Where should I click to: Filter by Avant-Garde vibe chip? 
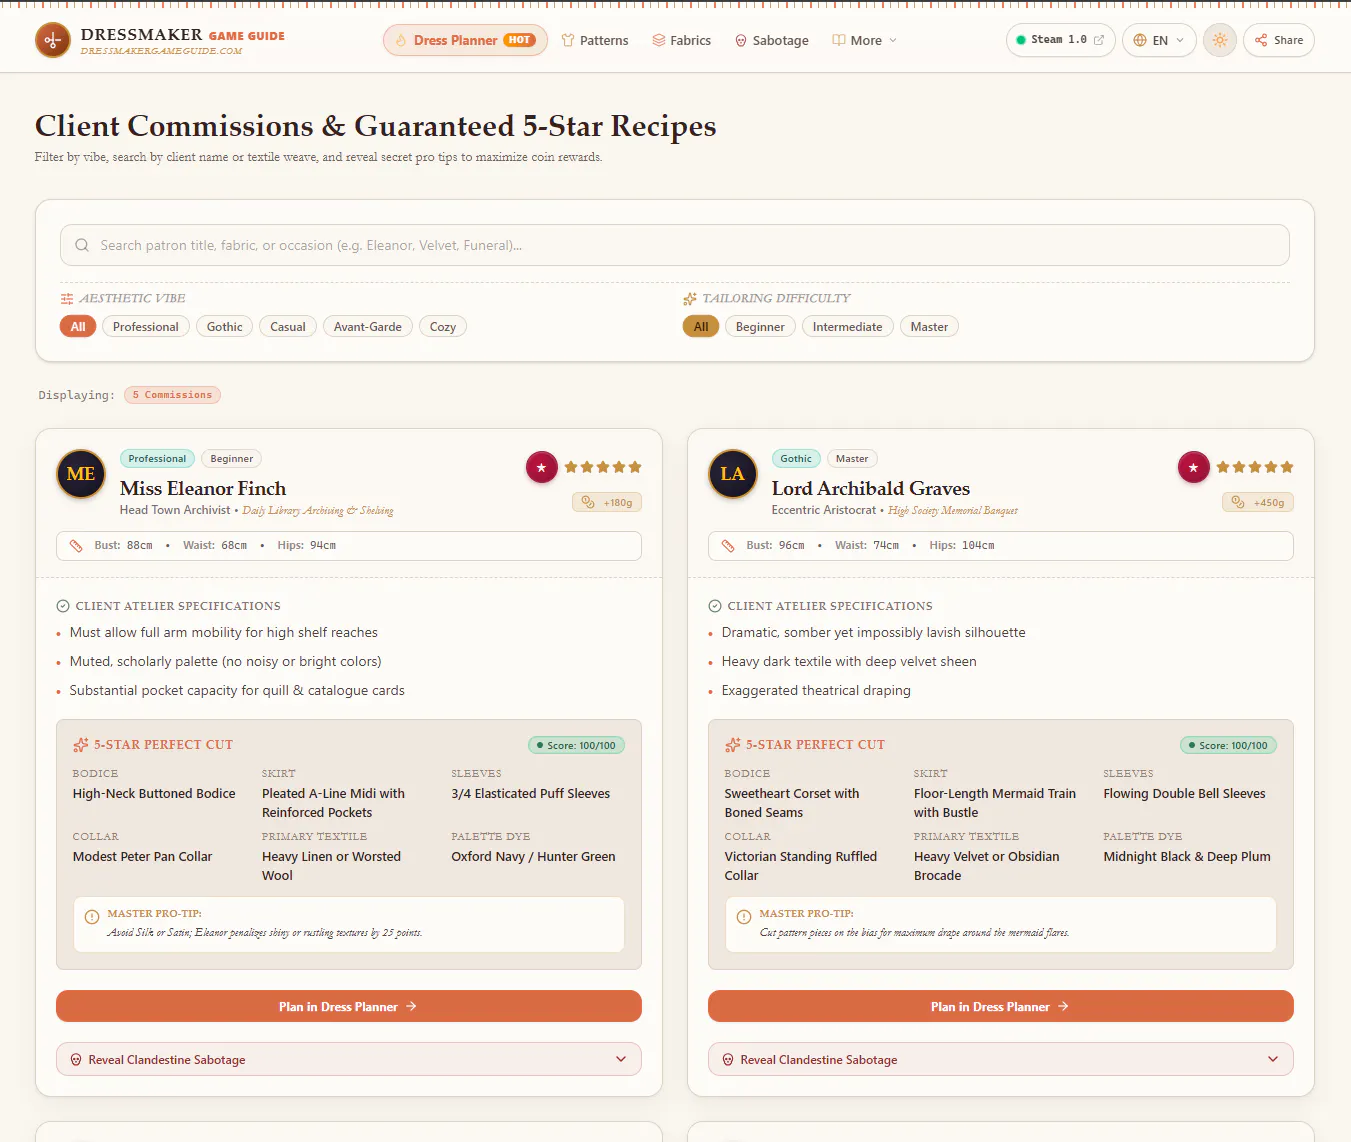(x=368, y=327)
